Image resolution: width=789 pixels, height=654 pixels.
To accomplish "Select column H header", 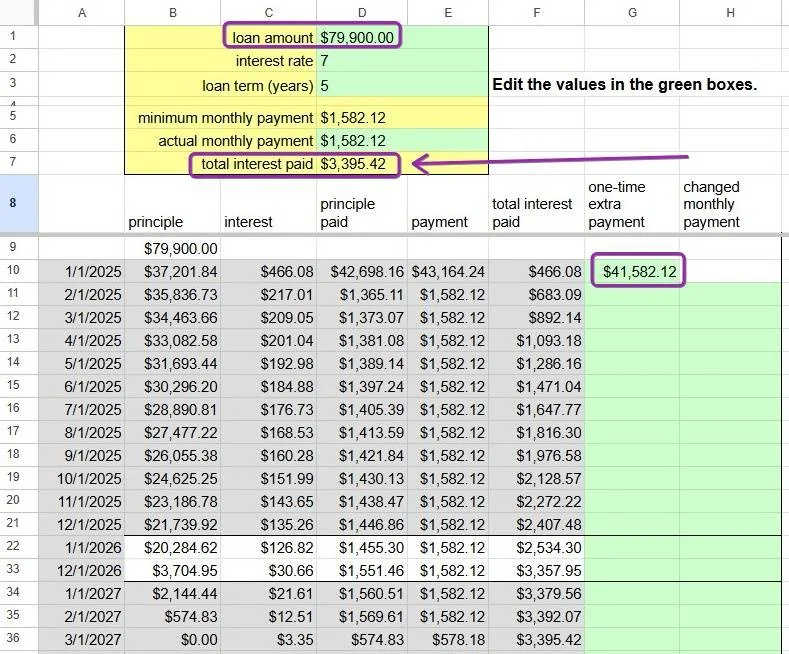I will (x=730, y=13).
